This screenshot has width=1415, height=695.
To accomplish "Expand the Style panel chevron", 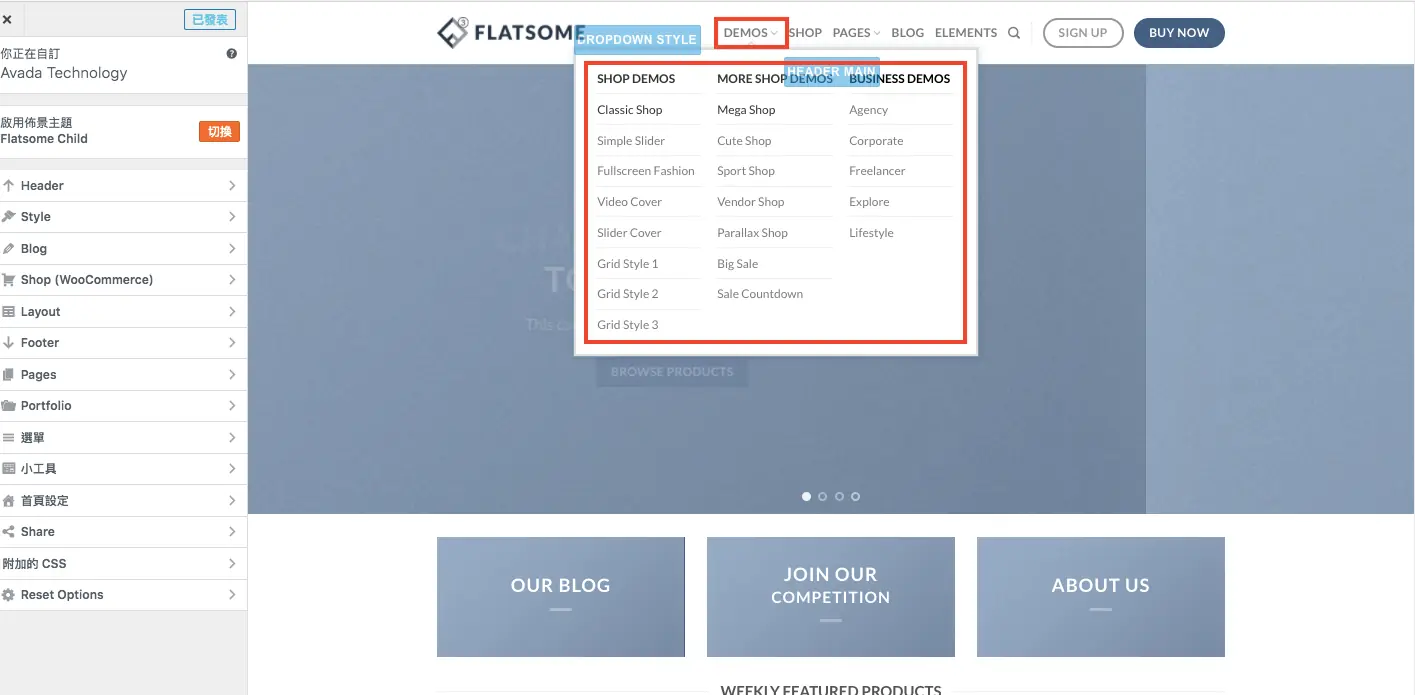I will 232,216.
